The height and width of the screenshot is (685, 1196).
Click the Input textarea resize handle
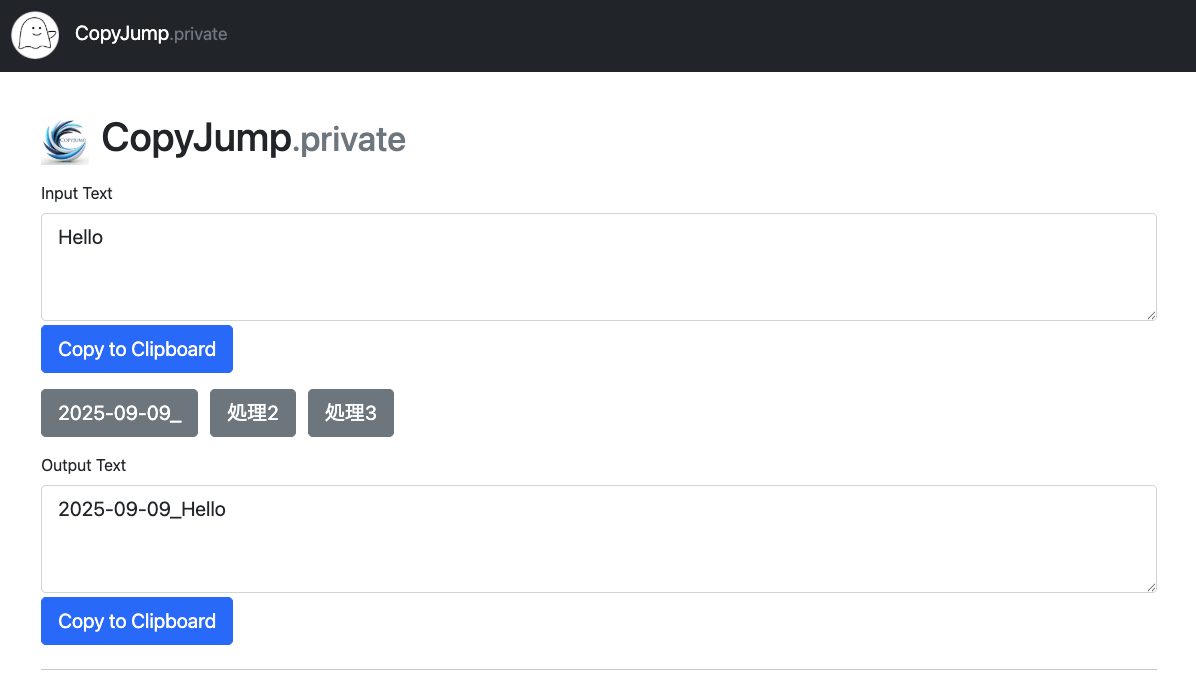pos(1151,315)
